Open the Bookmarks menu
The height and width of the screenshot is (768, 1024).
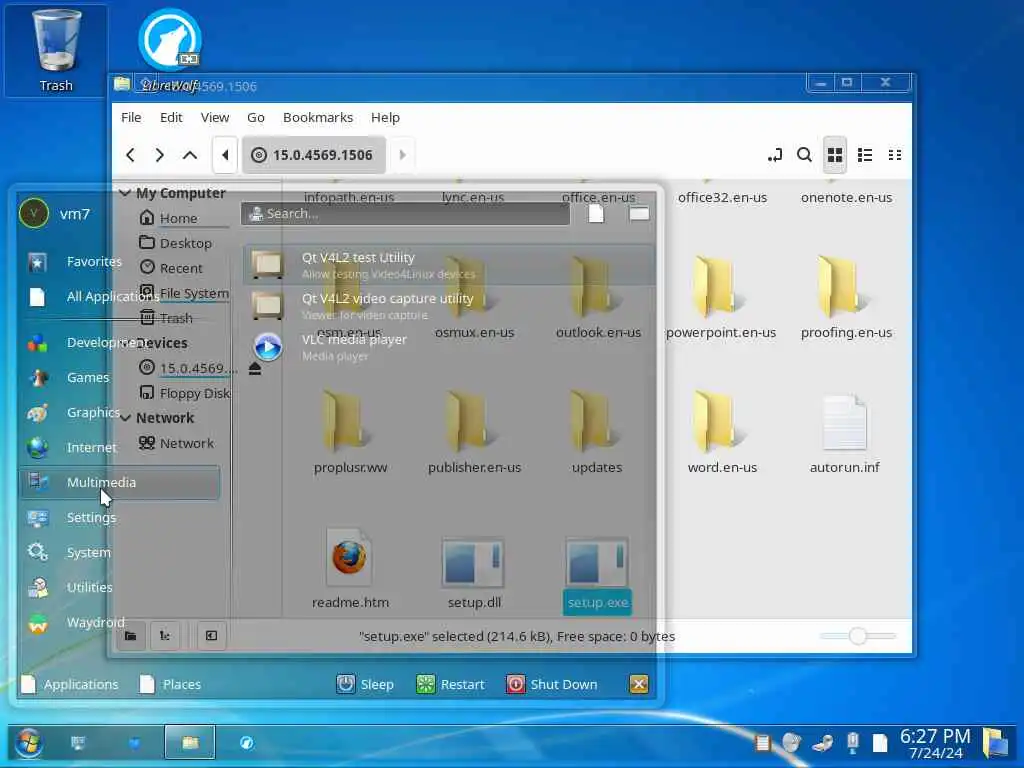point(317,118)
